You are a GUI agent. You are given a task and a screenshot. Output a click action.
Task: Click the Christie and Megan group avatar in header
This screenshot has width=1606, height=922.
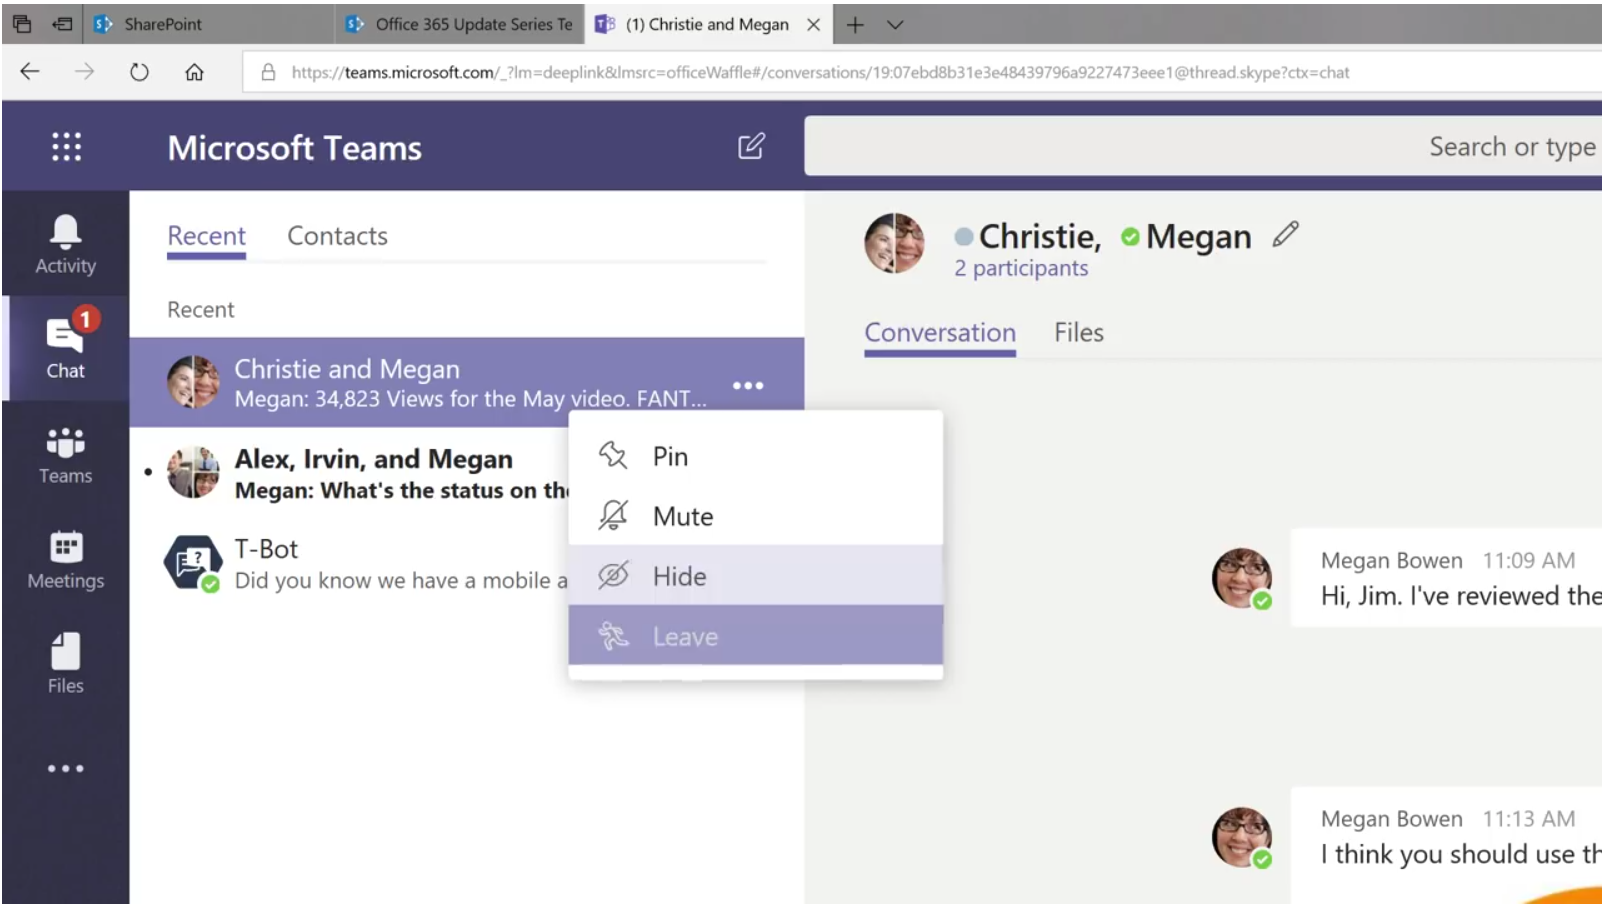[894, 242]
